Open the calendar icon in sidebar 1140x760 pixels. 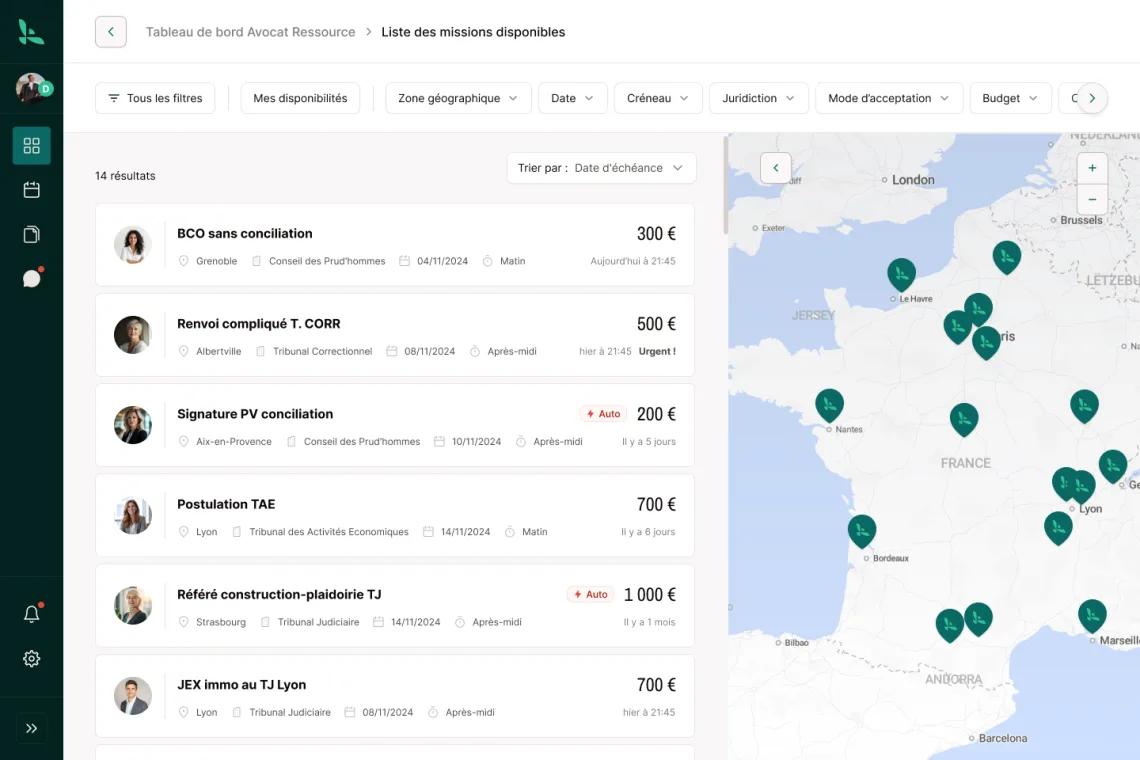(x=31, y=190)
